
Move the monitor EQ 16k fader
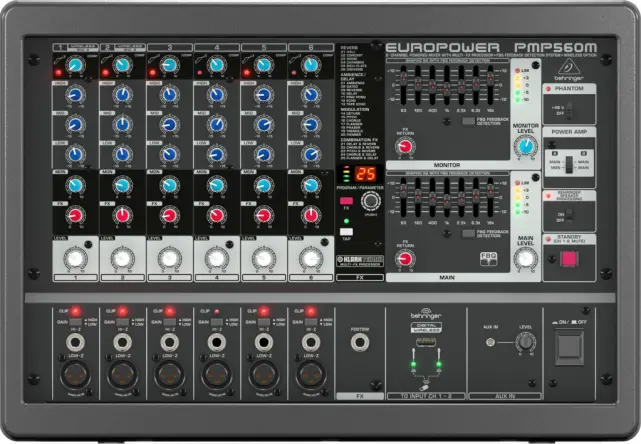pos(490,78)
